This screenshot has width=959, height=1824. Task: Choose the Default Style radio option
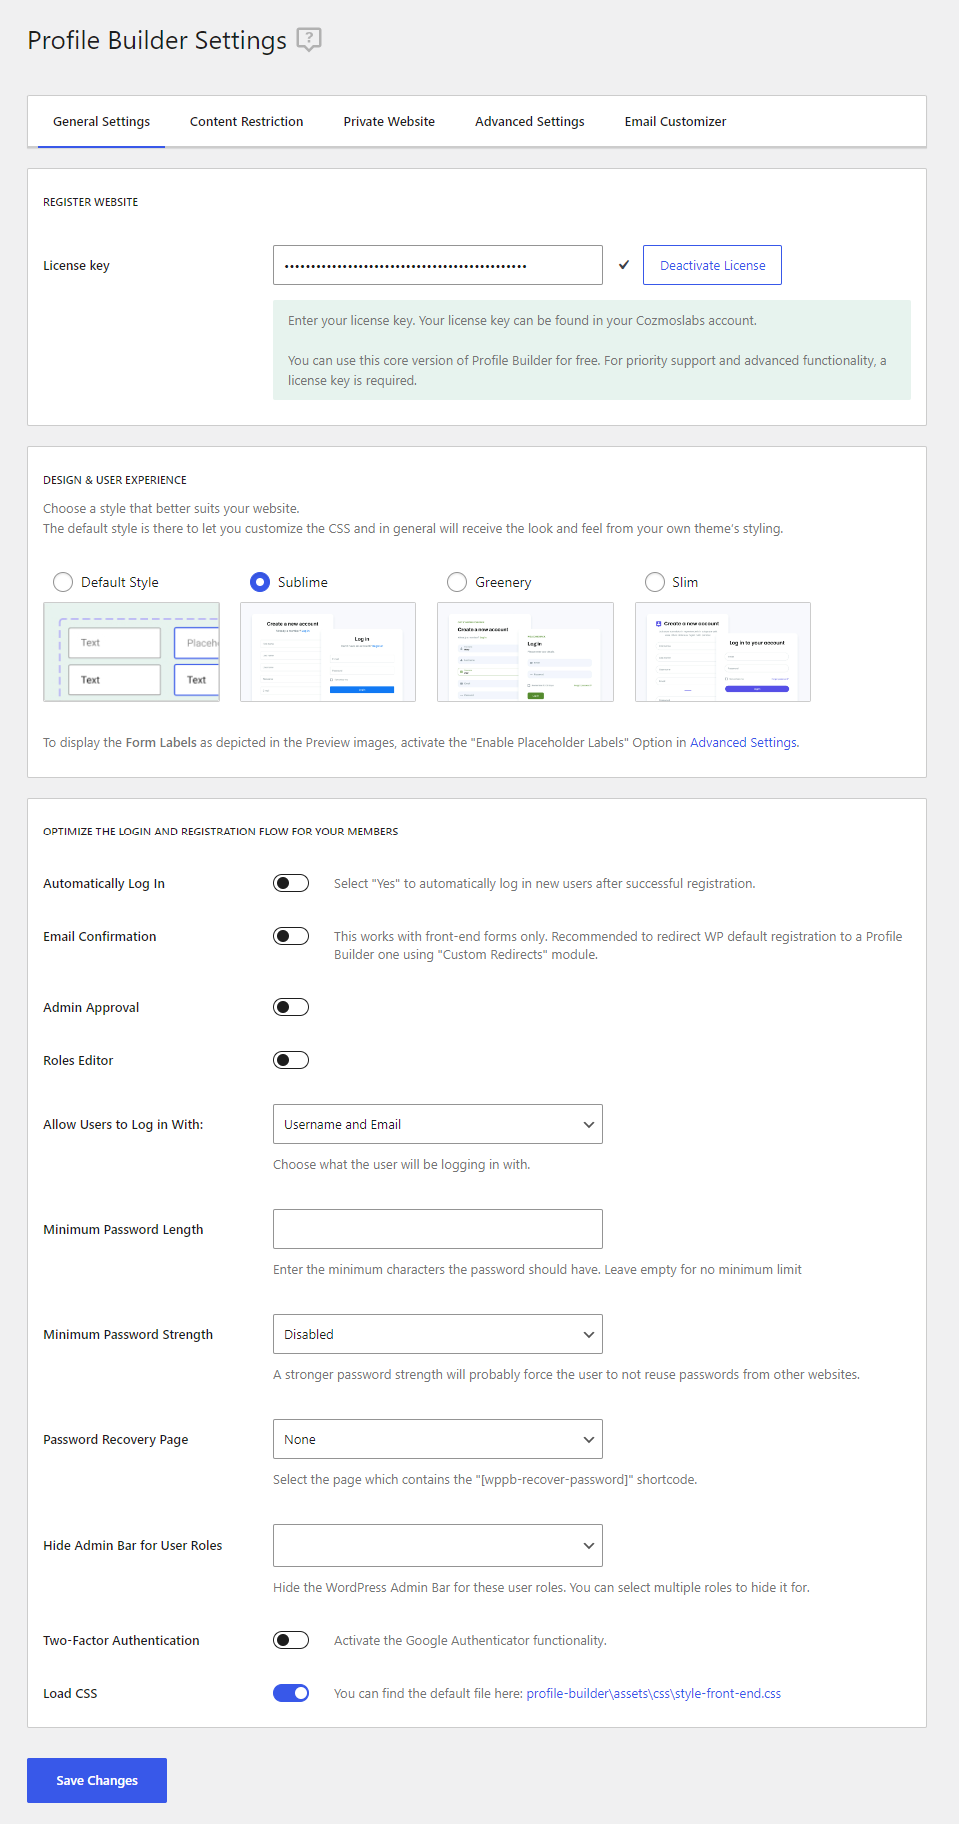tap(63, 582)
